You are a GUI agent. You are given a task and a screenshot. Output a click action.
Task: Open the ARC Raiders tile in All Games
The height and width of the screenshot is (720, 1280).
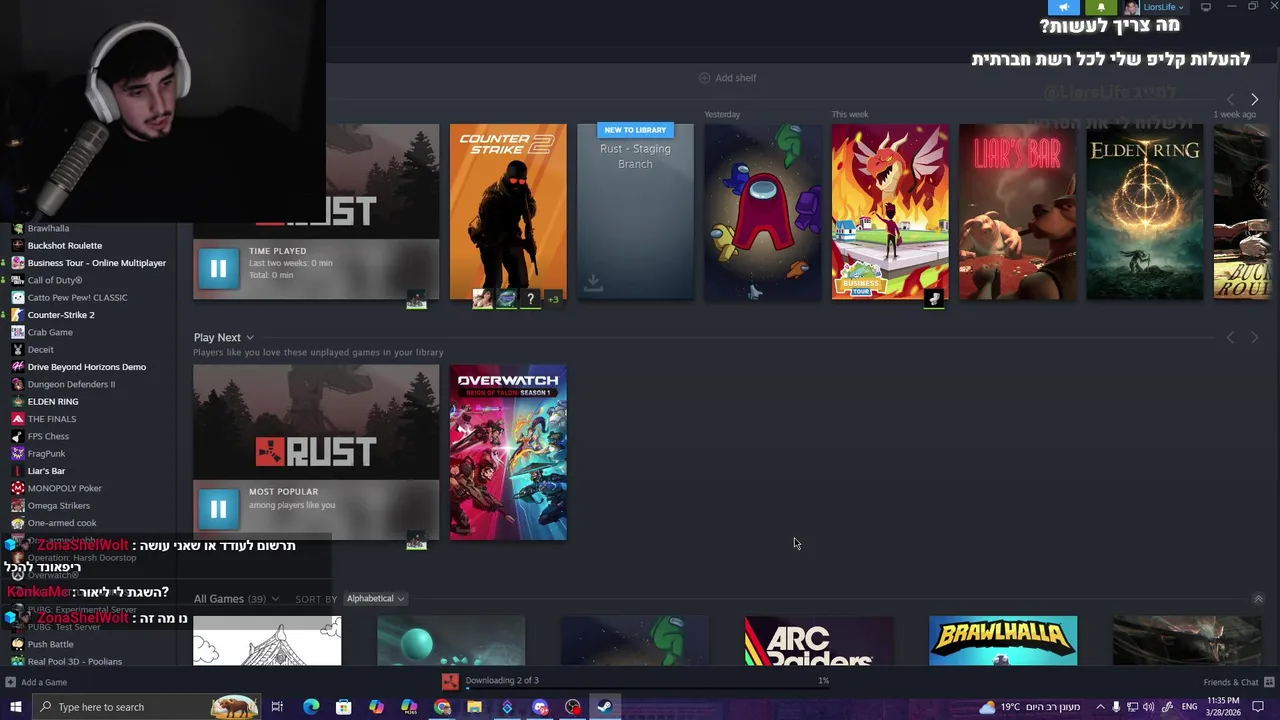click(x=819, y=641)
